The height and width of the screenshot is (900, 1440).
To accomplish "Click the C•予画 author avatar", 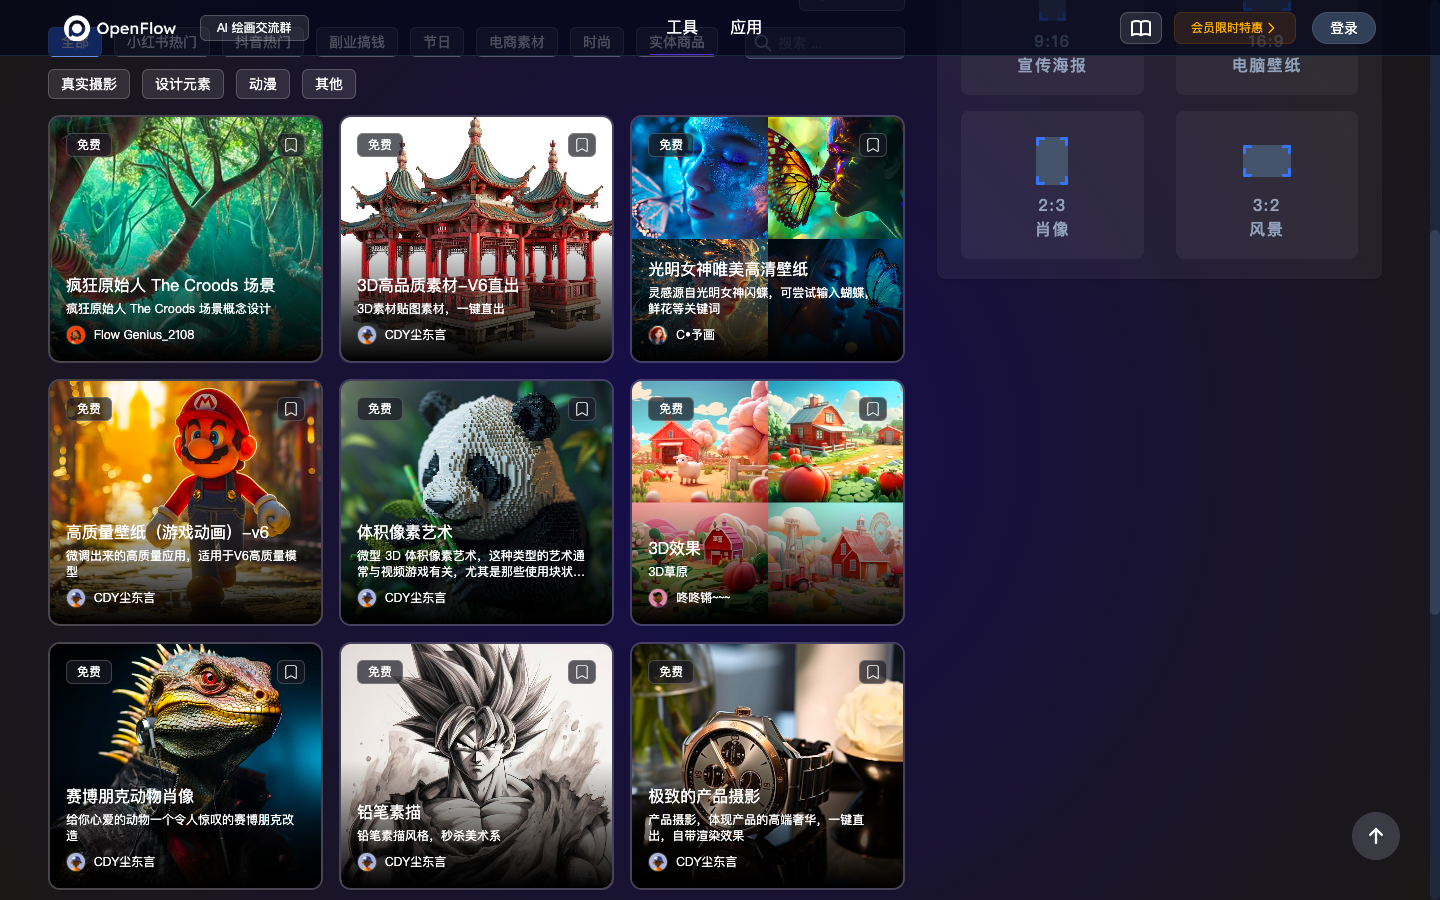I will pos(658,335).
